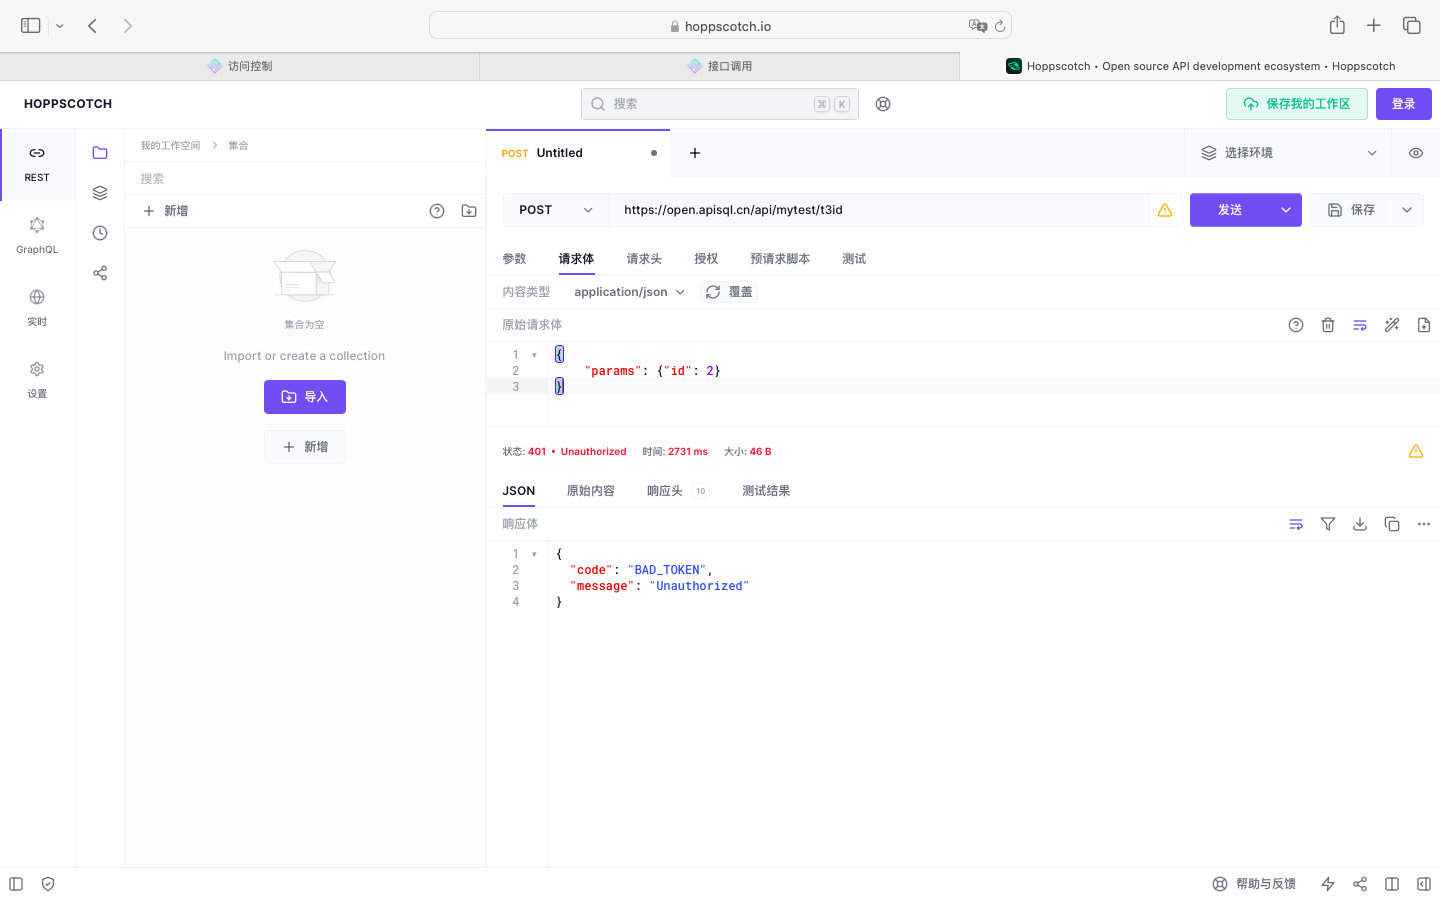Open the environments layers icon panel
The height and width of the screenshot is (900, 1440).
click(100, 193)
